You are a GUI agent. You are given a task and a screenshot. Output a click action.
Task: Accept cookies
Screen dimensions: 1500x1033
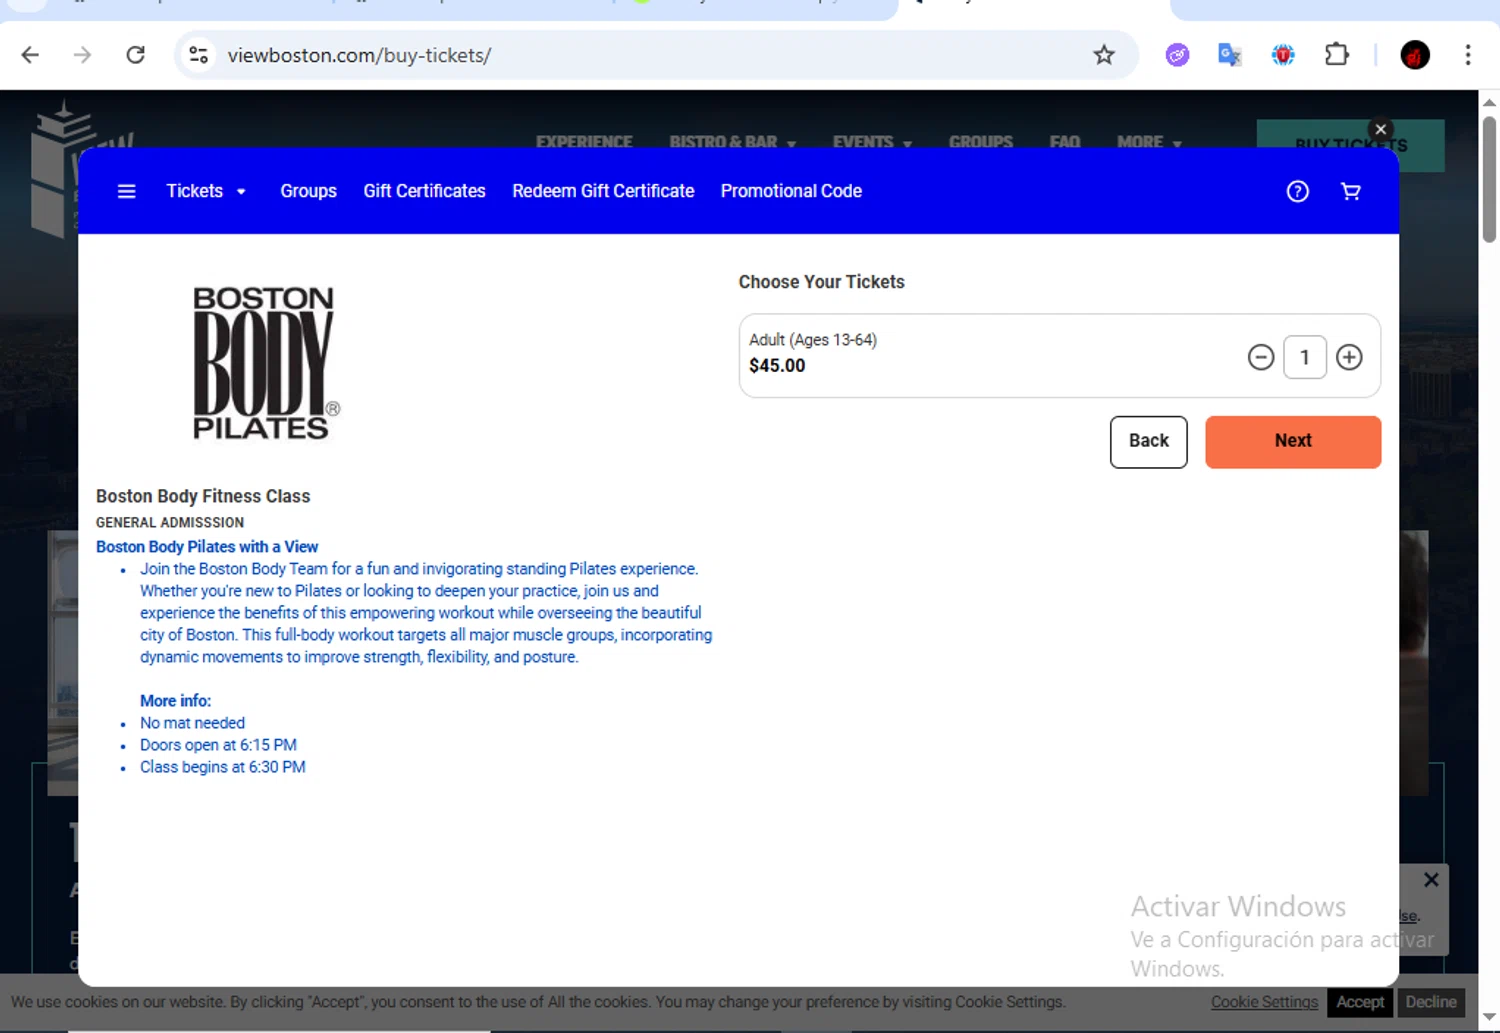pos(1360,1002)
